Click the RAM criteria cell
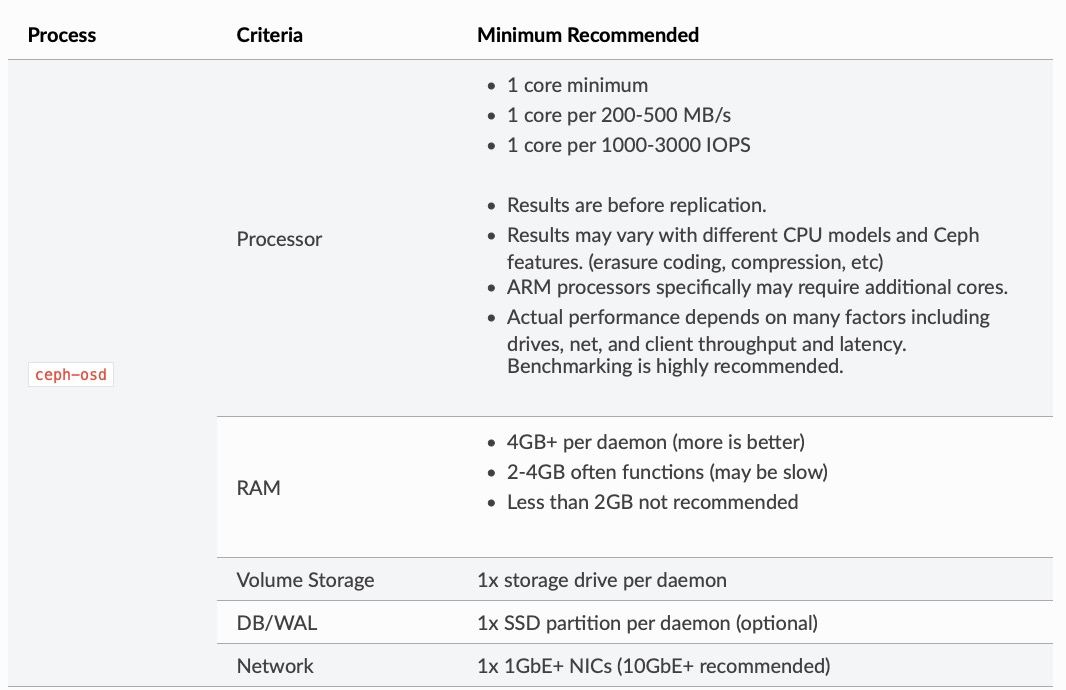This screenshot has width=1066, height=690. tap(258, 487)
